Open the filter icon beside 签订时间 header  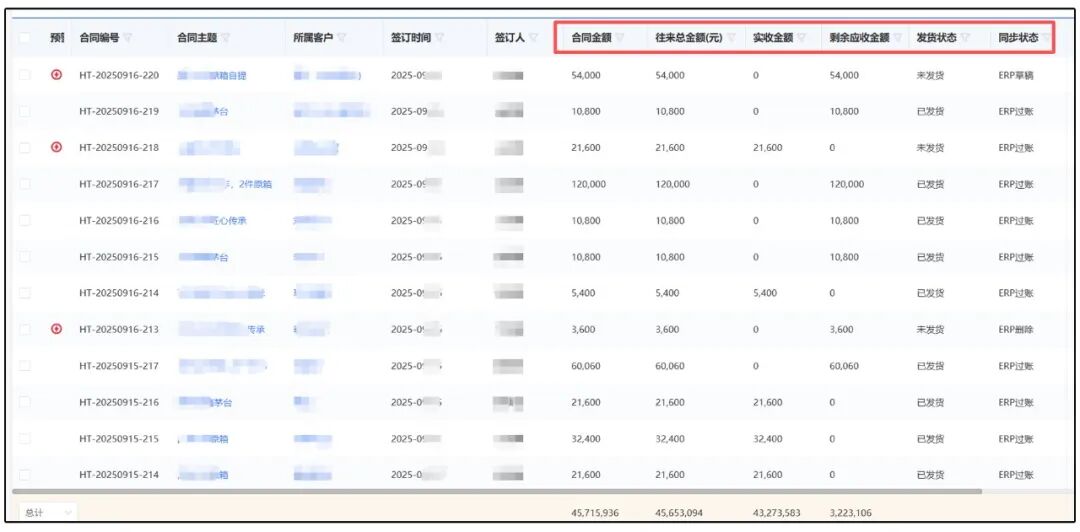point(439,38)
